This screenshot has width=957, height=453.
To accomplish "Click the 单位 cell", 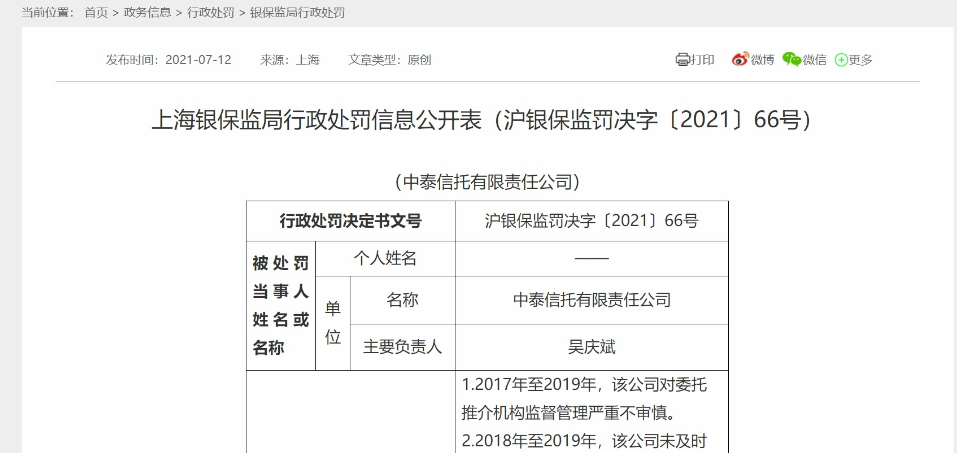I will (333, 324).
